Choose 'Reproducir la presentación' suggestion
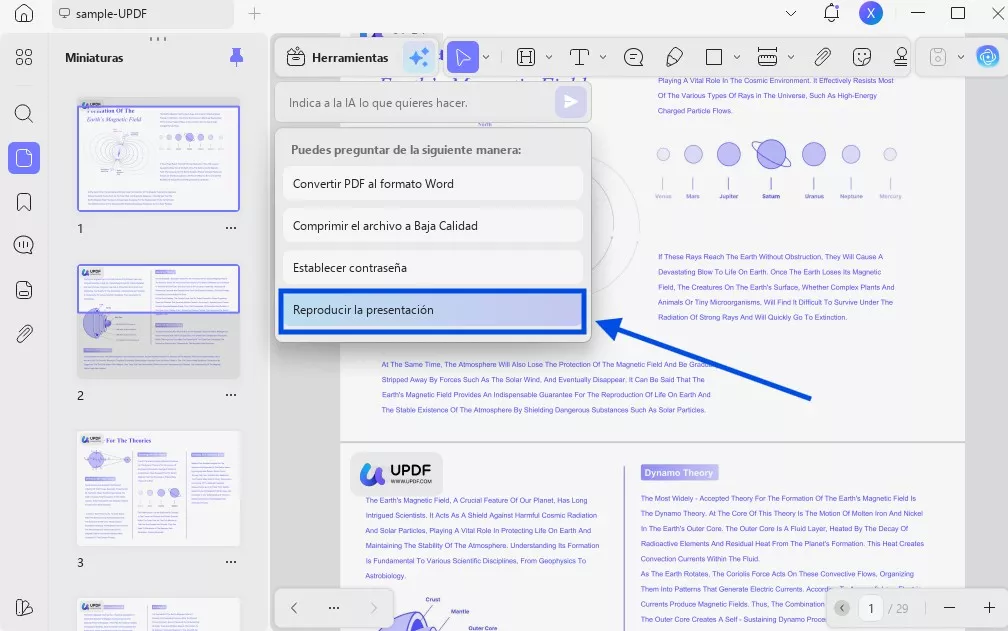This screenshot has height=631, width=1008. point(433,310)
